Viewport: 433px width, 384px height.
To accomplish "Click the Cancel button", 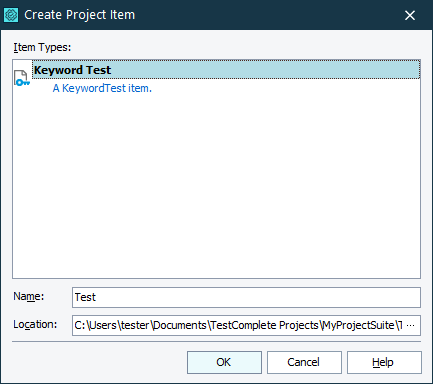I will 304,362.
